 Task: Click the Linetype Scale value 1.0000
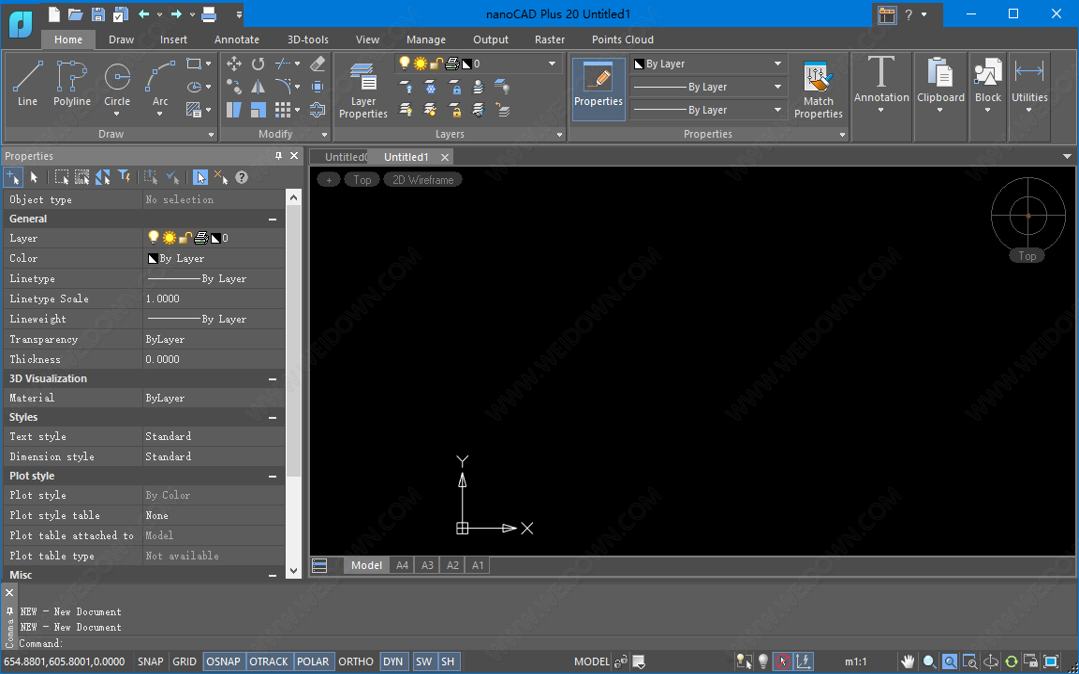(213, 299)
